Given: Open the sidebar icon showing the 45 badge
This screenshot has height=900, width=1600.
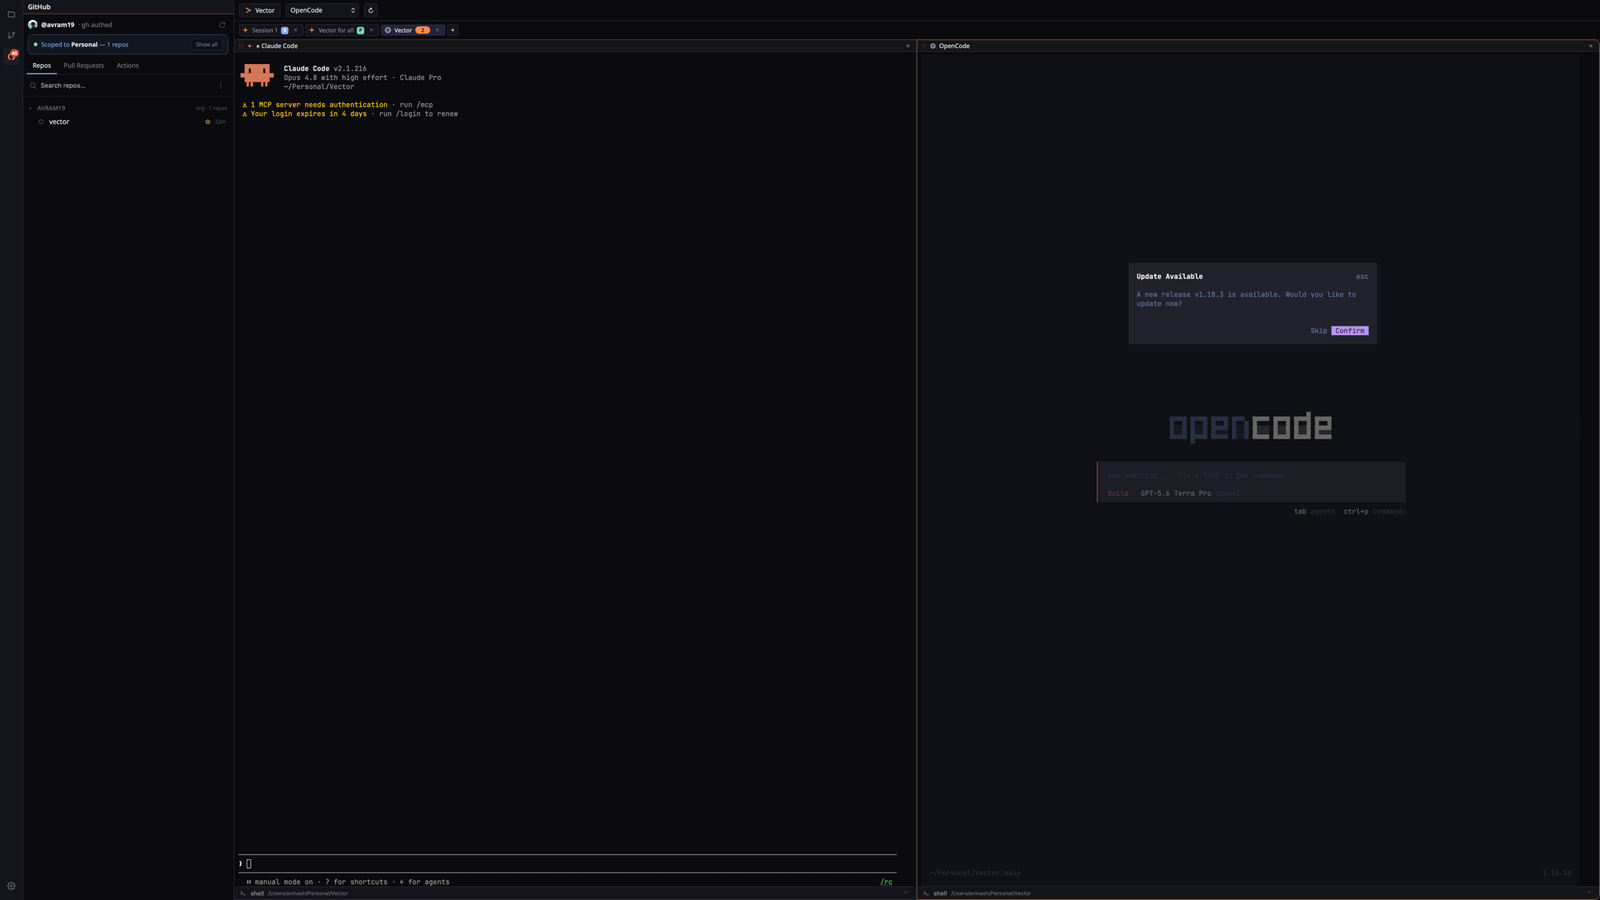Looking at the screenshot, I should point(12,55).
